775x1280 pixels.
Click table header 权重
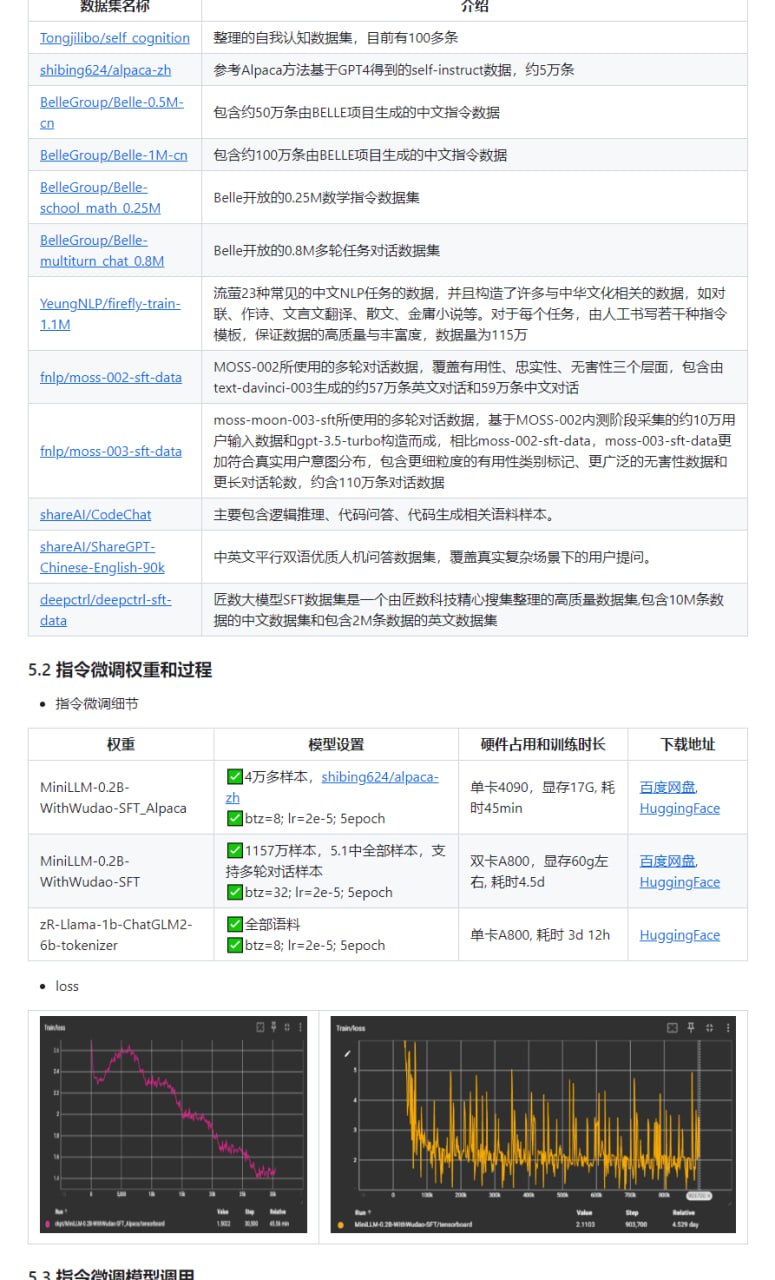[x=121, y=744]
